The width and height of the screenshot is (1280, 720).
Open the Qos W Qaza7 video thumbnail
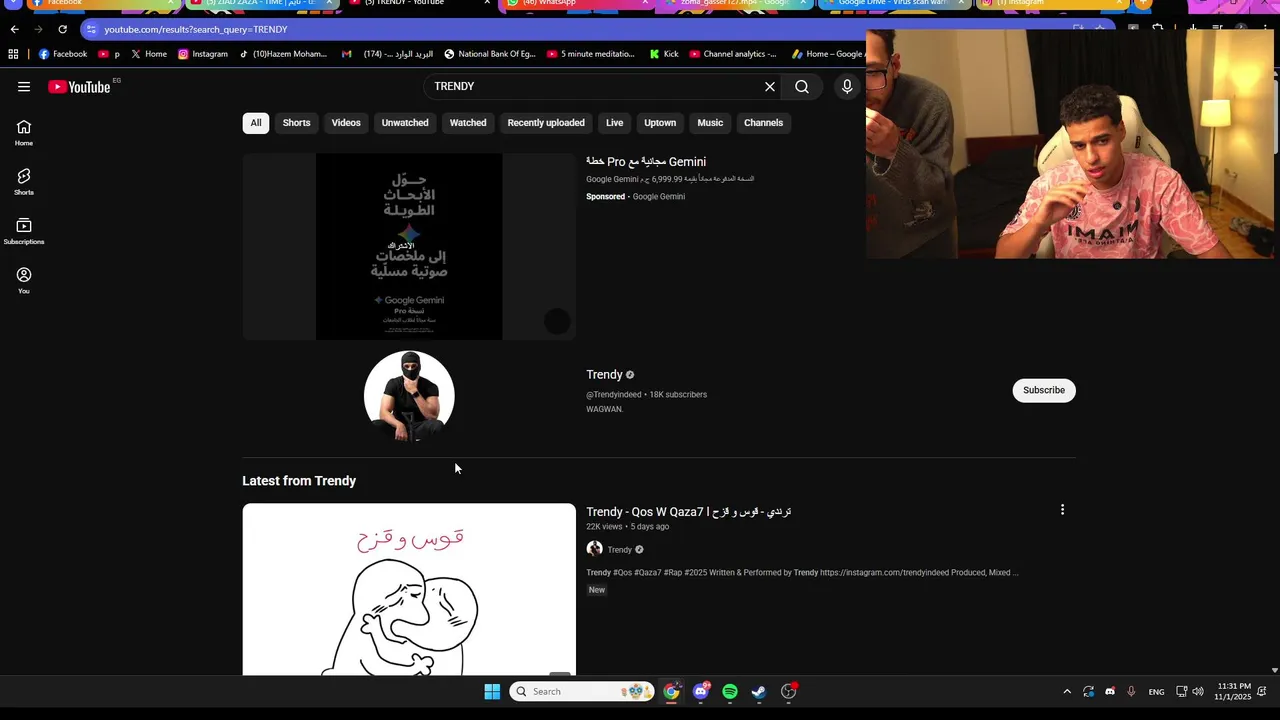coord(409,589)
